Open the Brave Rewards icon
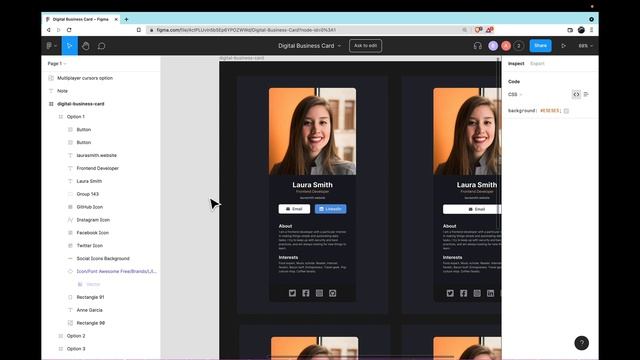 pyautogui.click(x=489, y=30)
